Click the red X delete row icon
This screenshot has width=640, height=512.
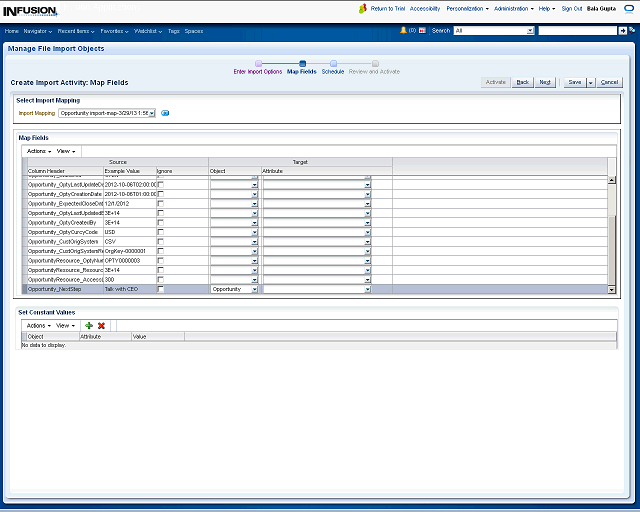point(101,325)
